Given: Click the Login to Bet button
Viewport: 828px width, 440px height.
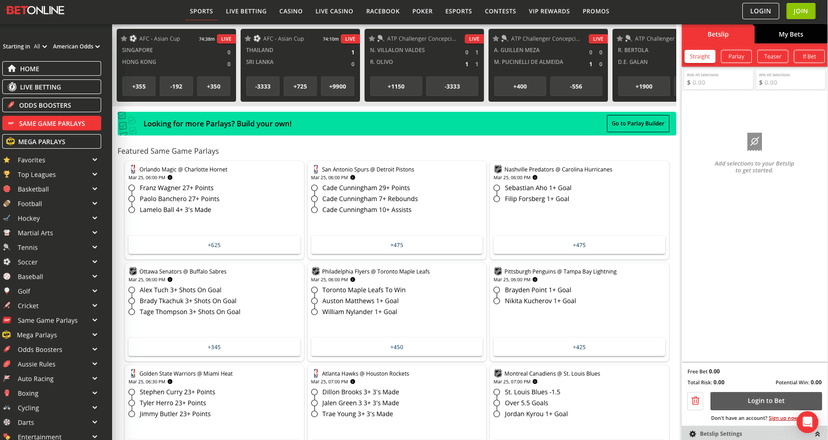Looking at the screenshot, I should click(x=766, y=401).
